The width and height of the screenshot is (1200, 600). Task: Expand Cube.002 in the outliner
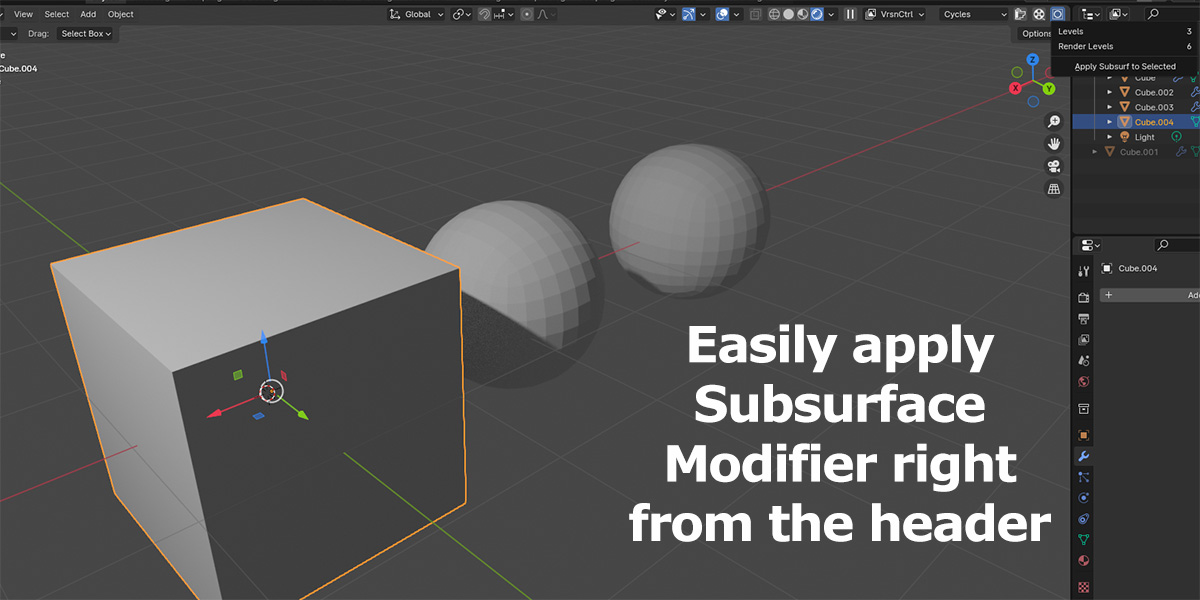click(x=1109, y=92)
